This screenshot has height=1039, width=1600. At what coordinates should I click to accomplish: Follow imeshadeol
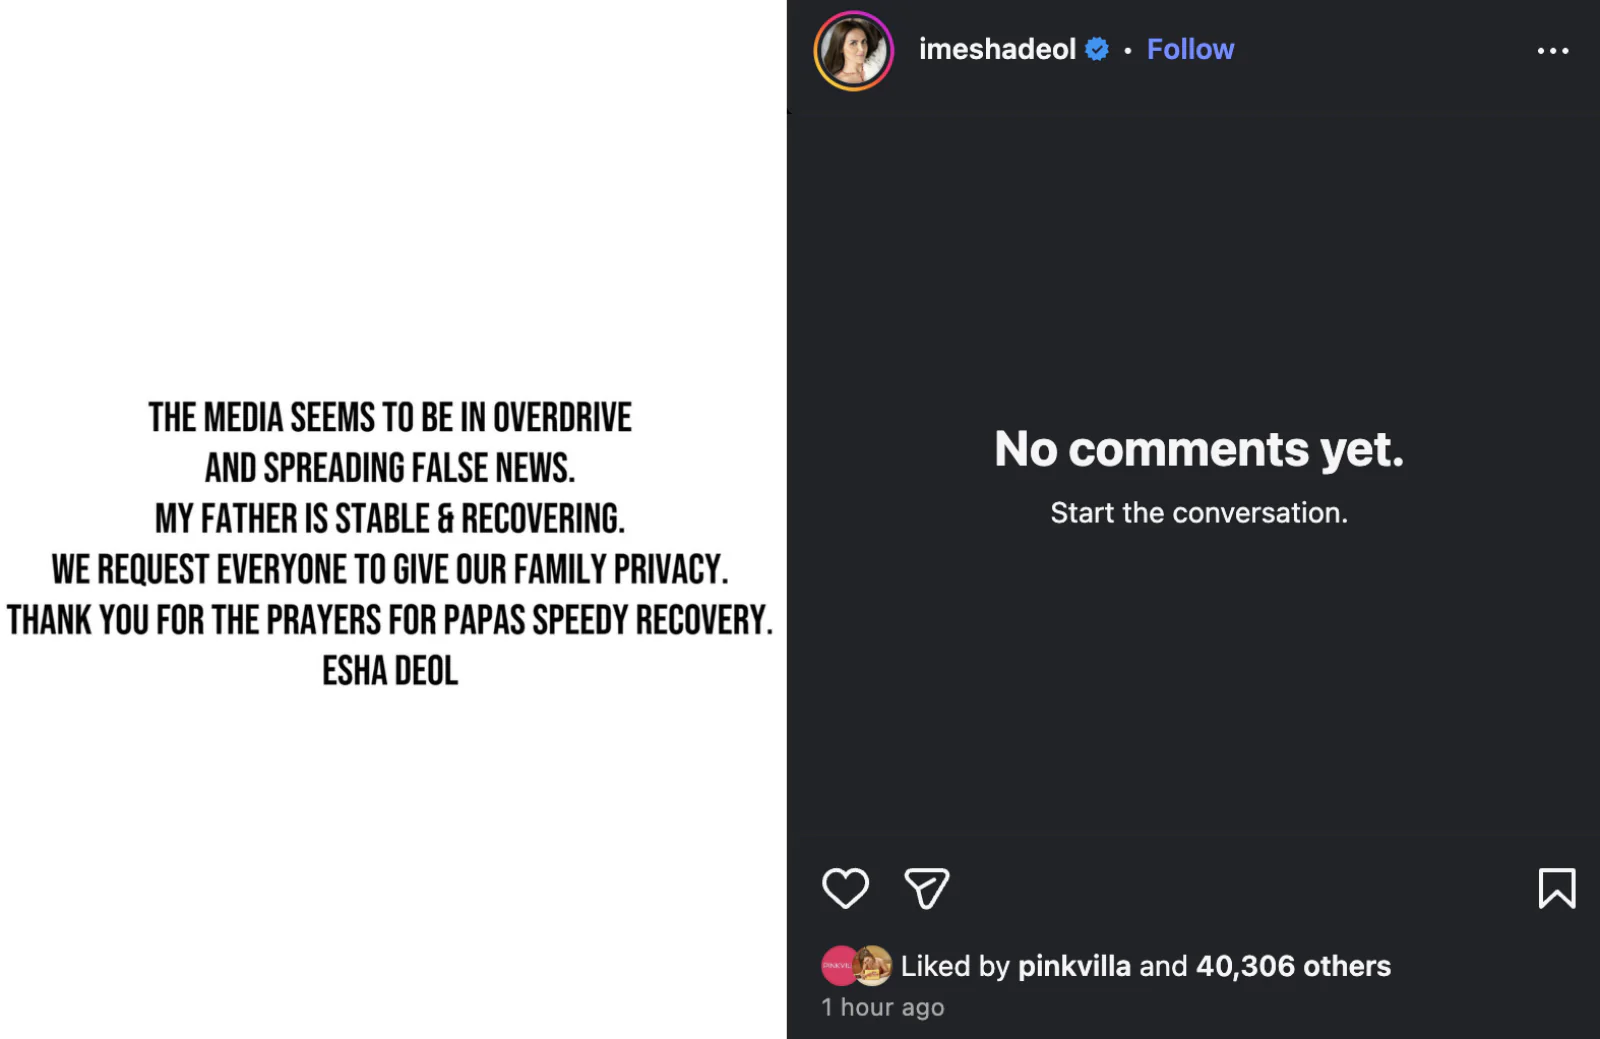(1190, 48)
